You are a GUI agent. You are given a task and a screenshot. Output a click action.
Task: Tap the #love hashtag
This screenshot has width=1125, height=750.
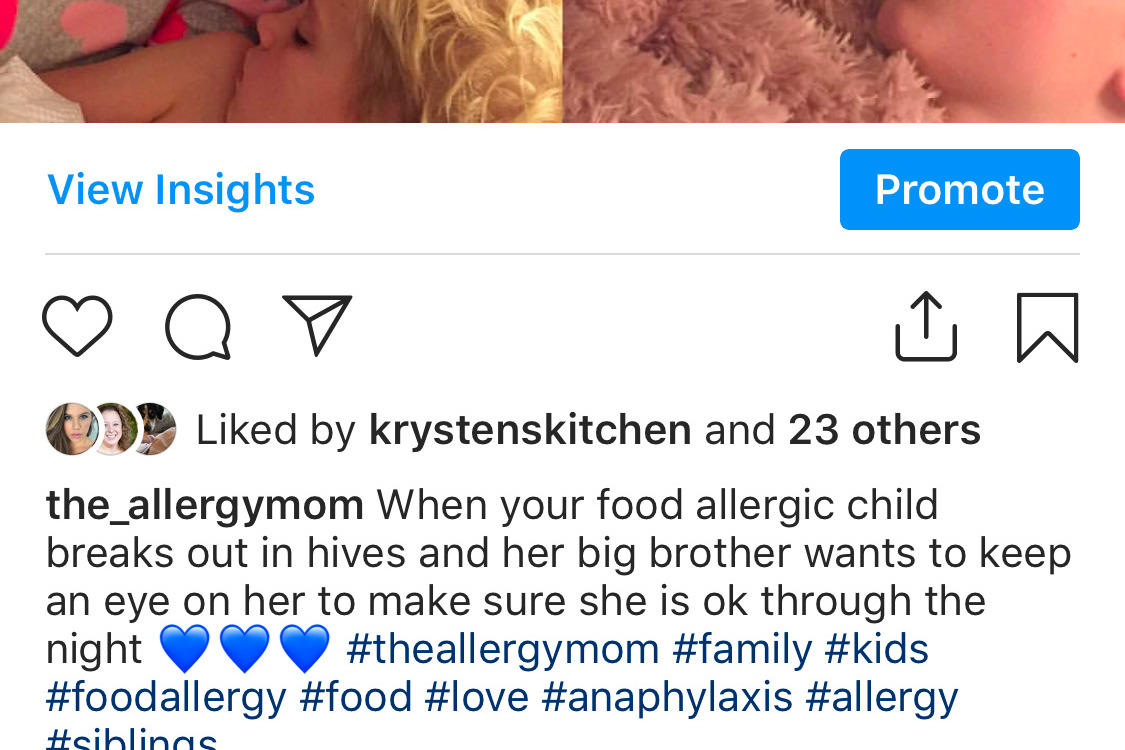click(x=476, y=698)
